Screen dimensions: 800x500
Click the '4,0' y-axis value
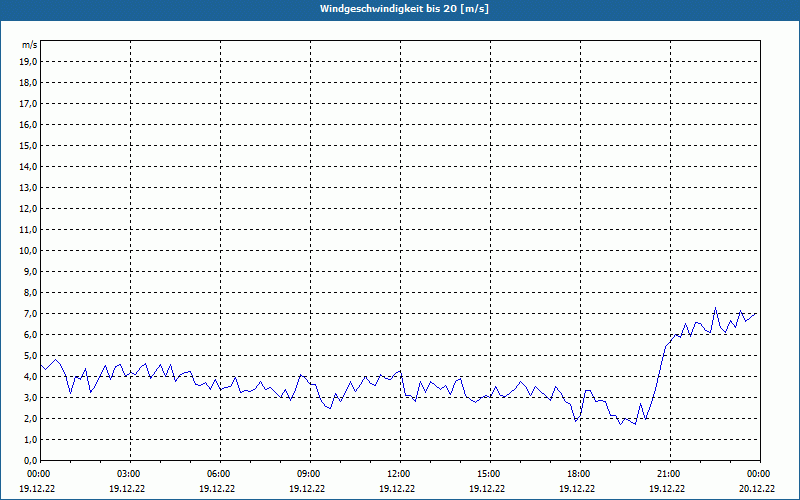(x=30, y=377)
